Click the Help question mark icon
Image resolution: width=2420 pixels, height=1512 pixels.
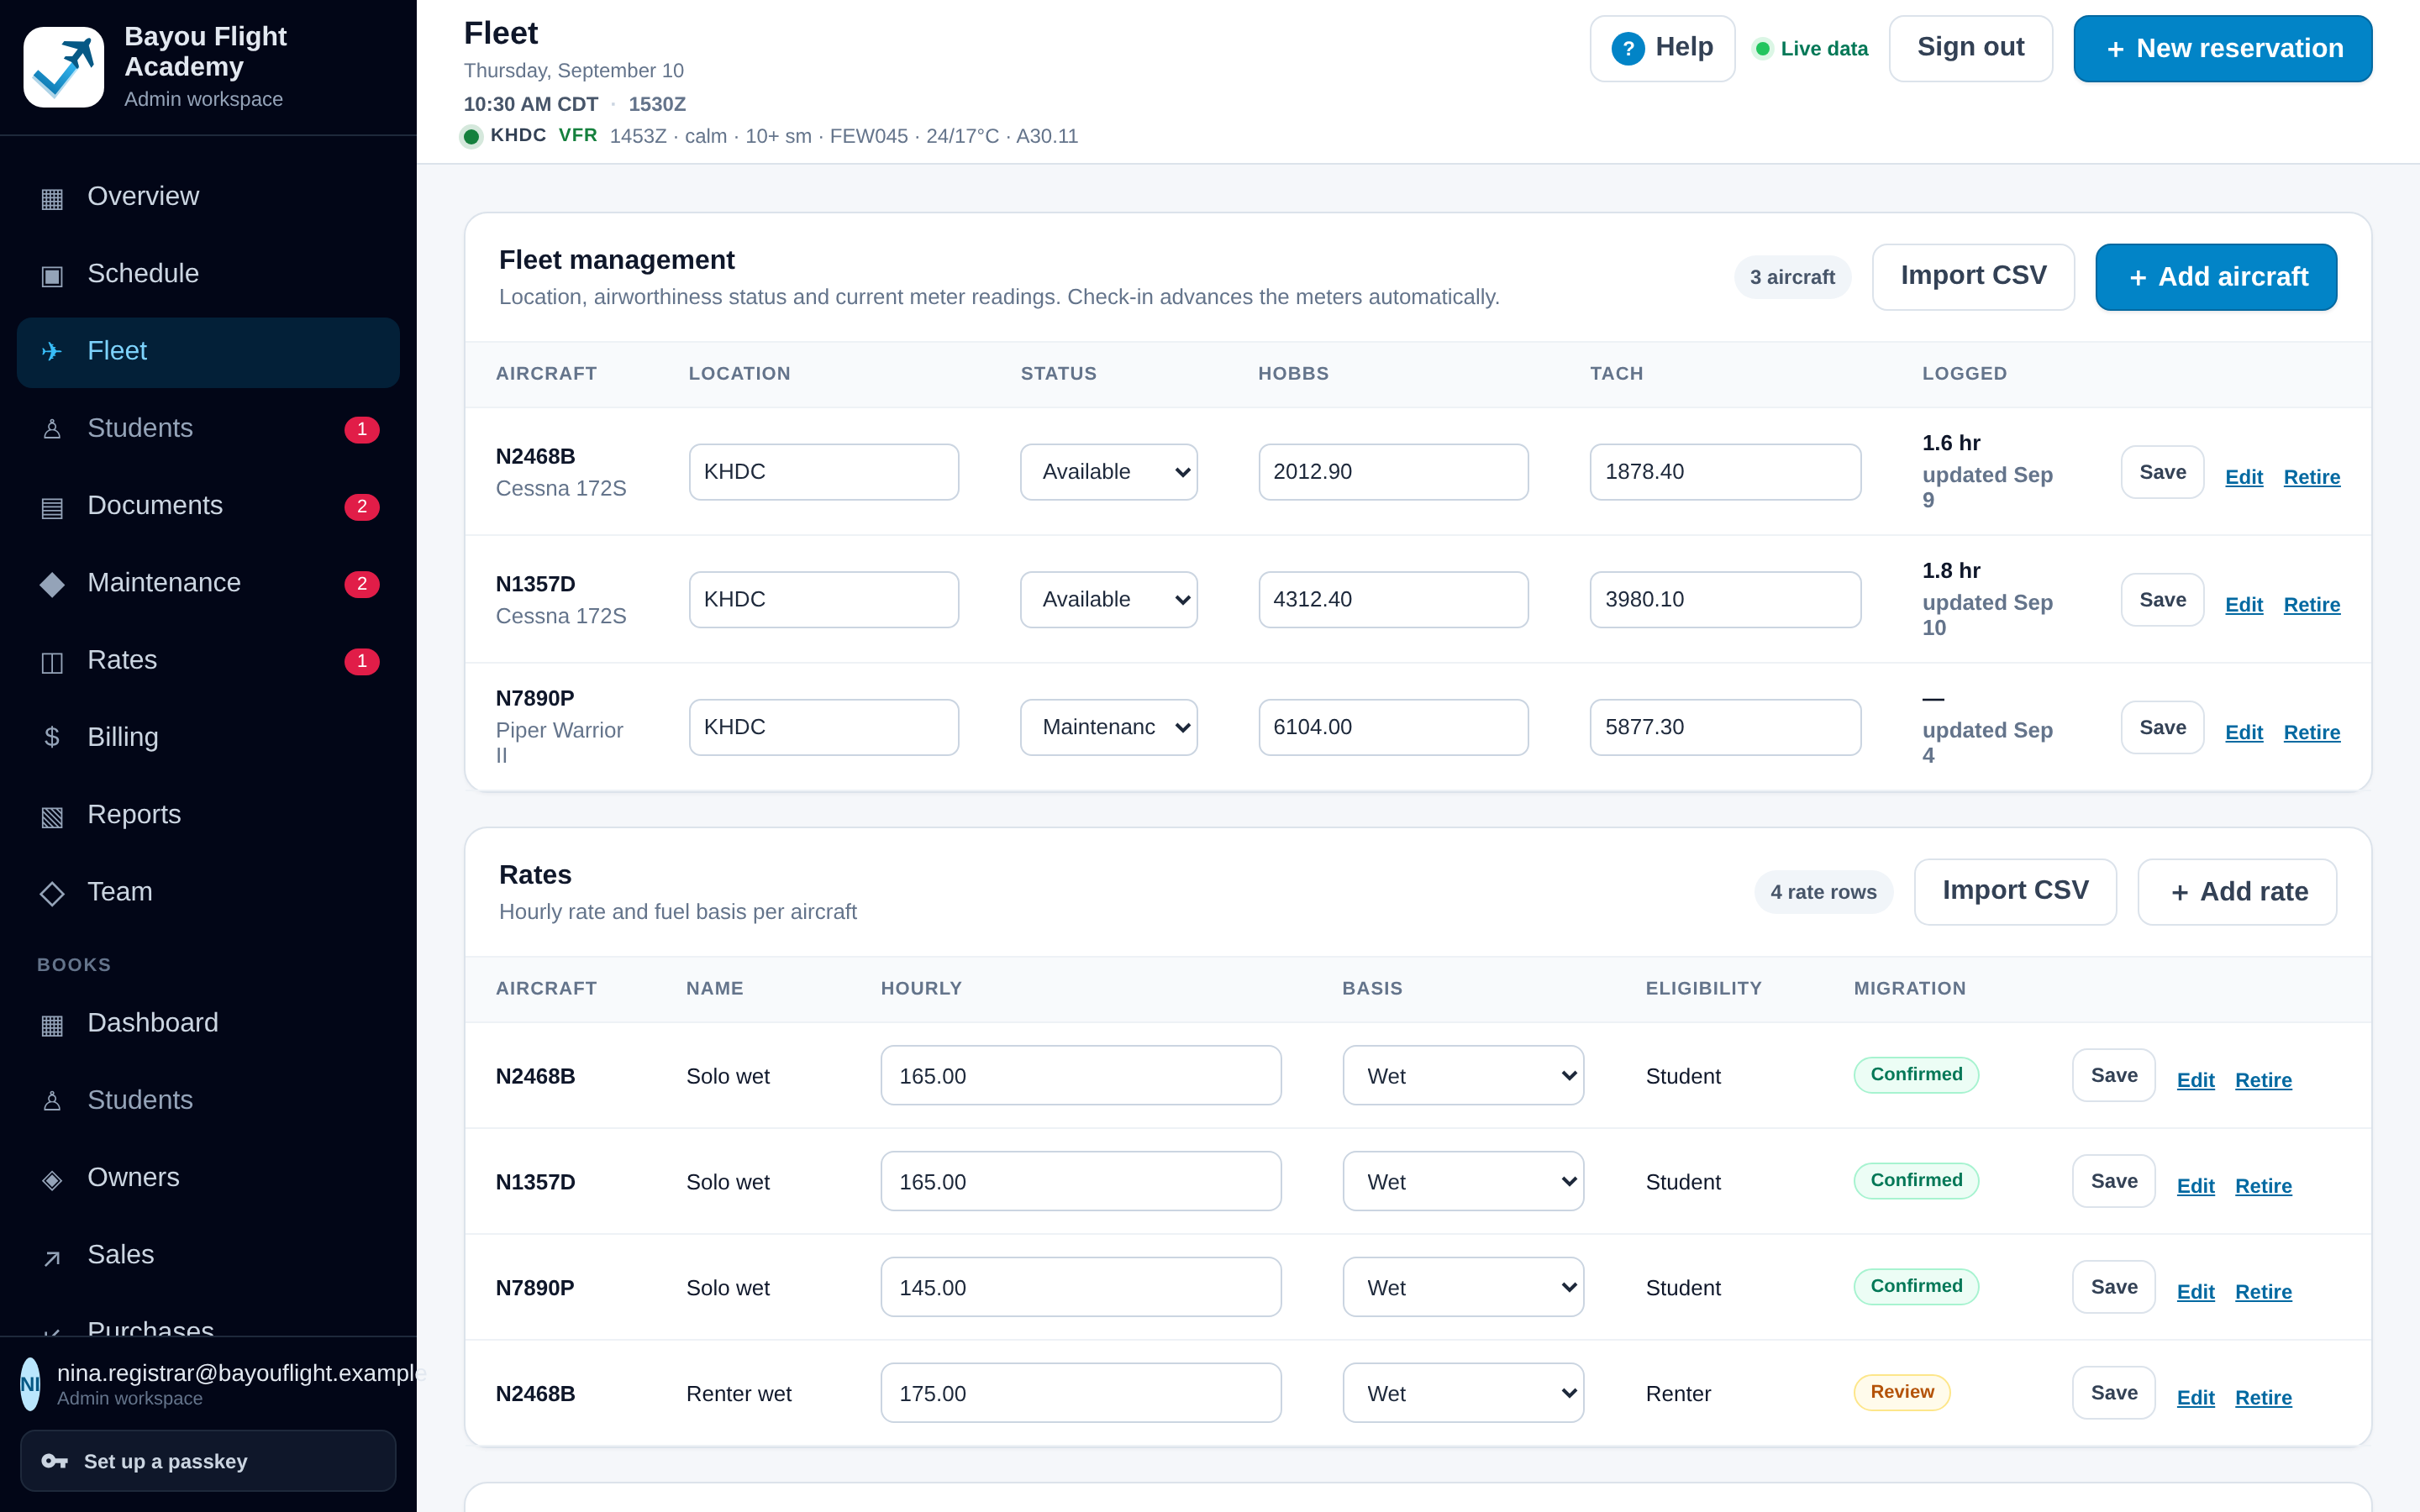tap(1628, 48)
